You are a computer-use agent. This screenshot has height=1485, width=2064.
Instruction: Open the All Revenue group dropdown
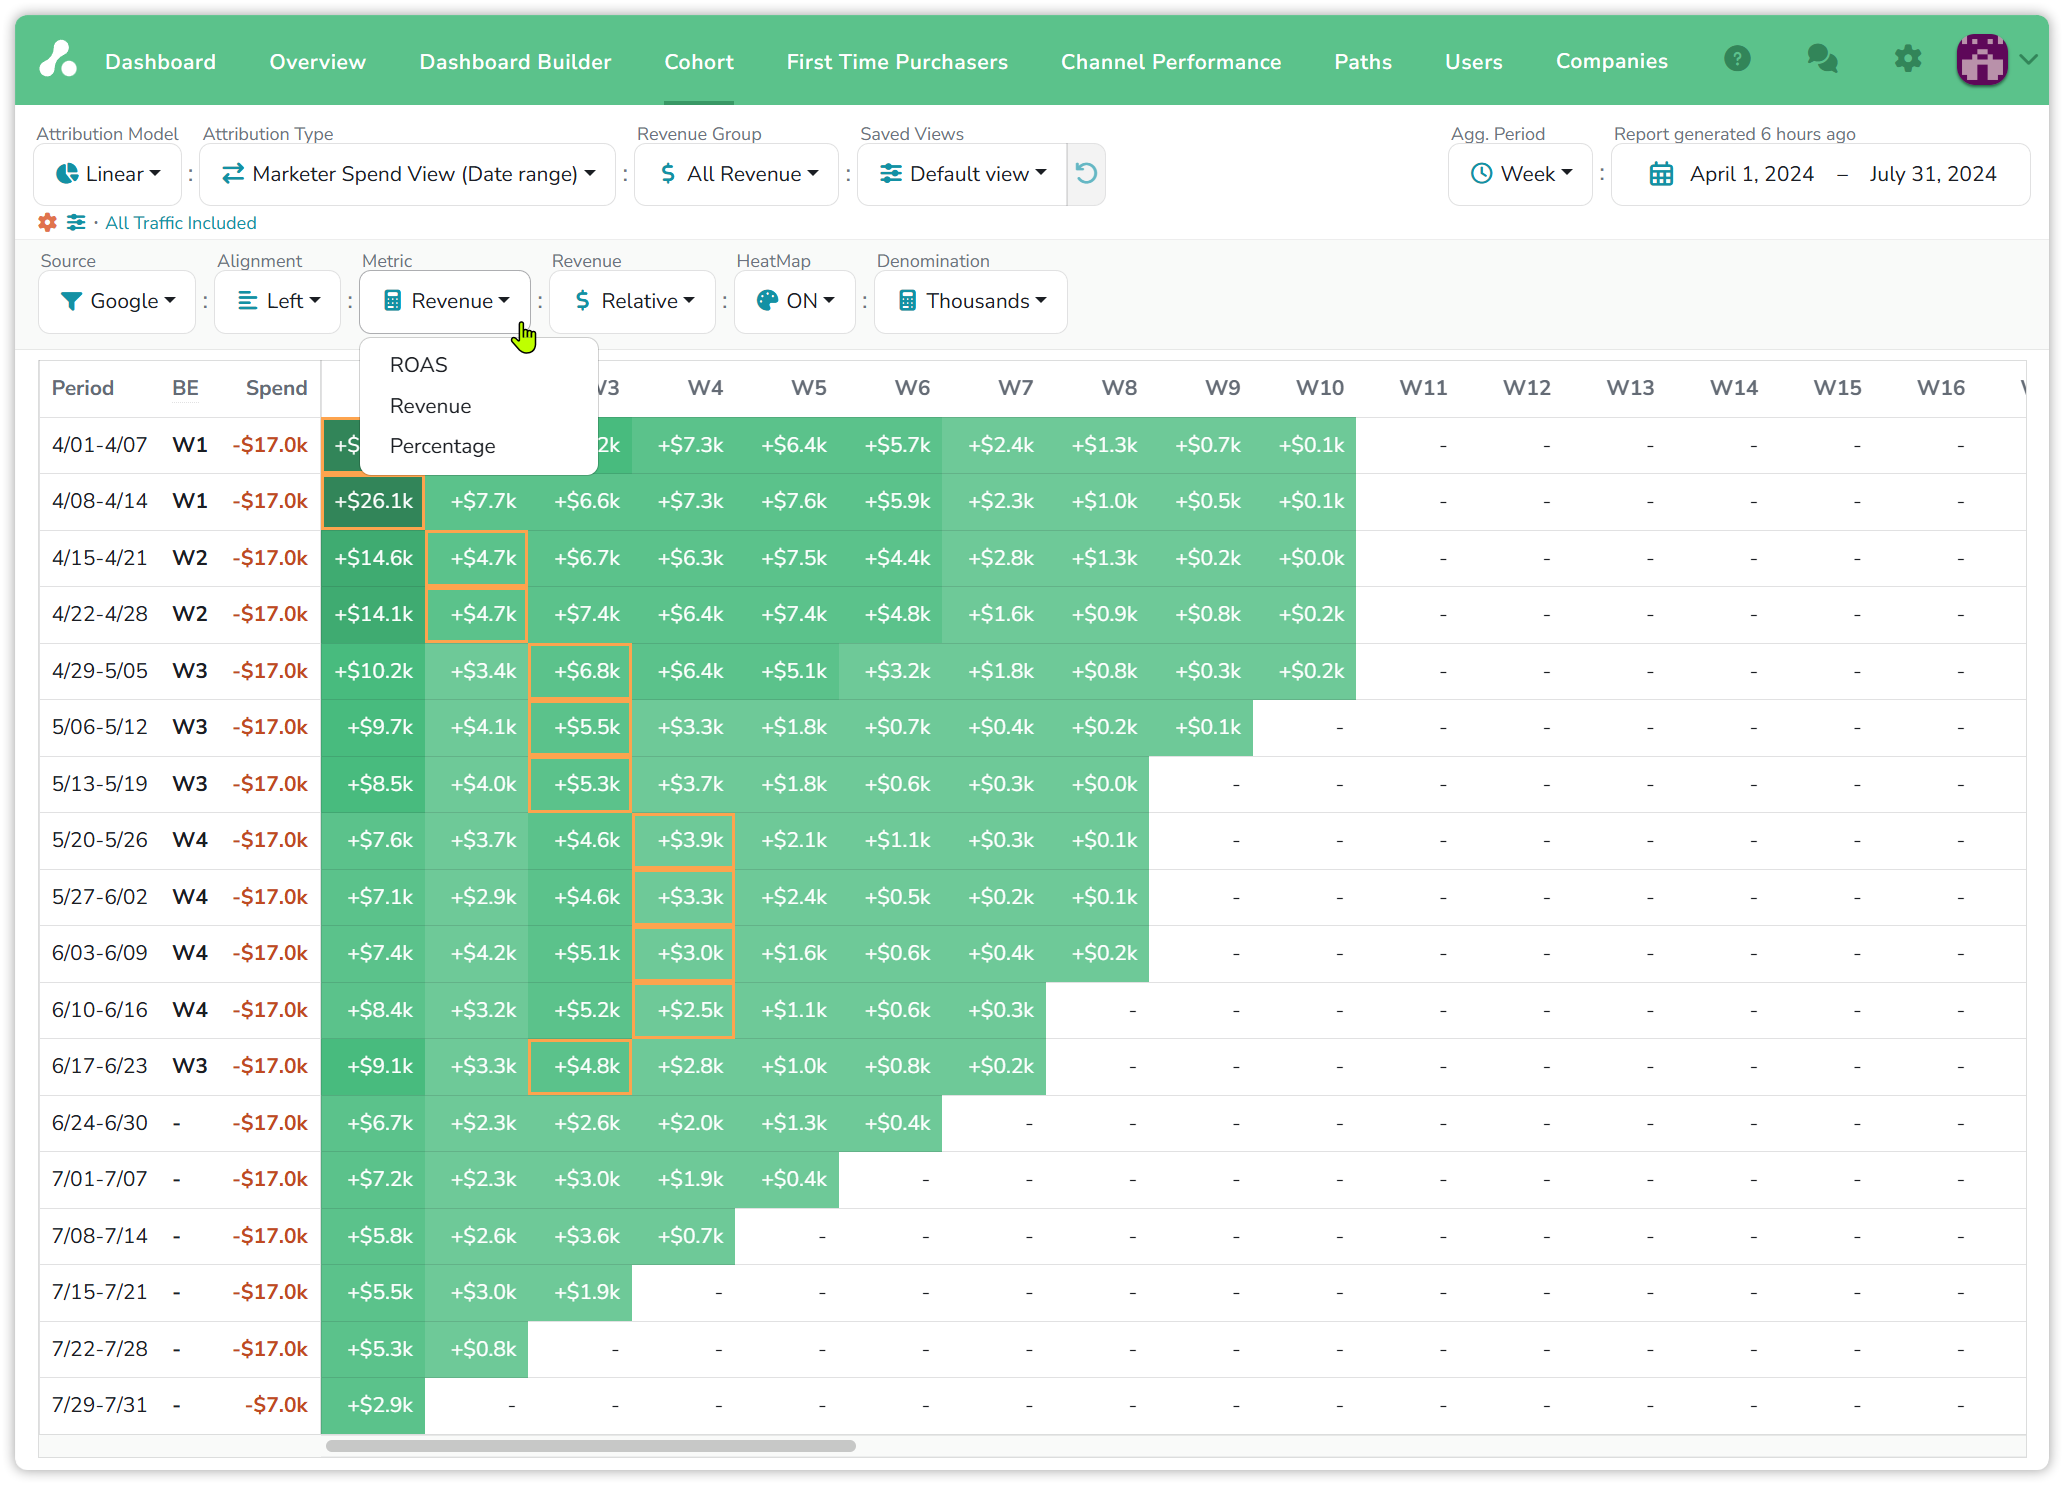[x=737, y=174]
